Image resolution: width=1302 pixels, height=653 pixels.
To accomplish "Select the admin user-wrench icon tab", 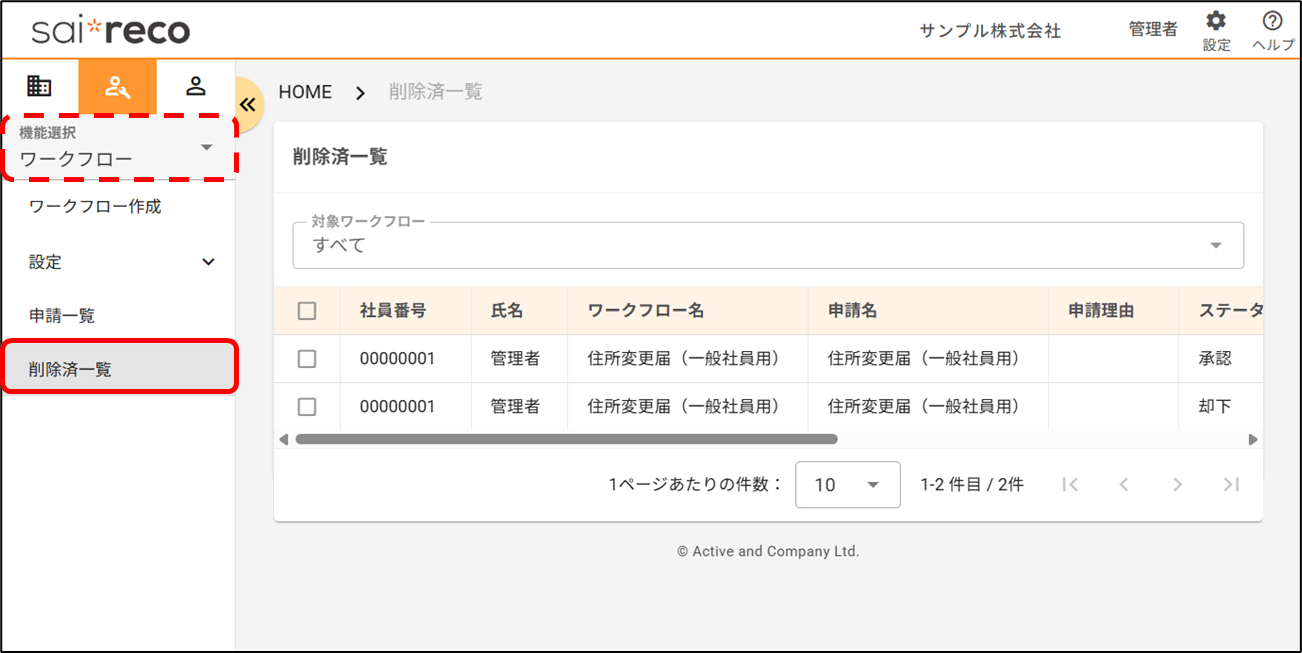I will pos(118,87).
